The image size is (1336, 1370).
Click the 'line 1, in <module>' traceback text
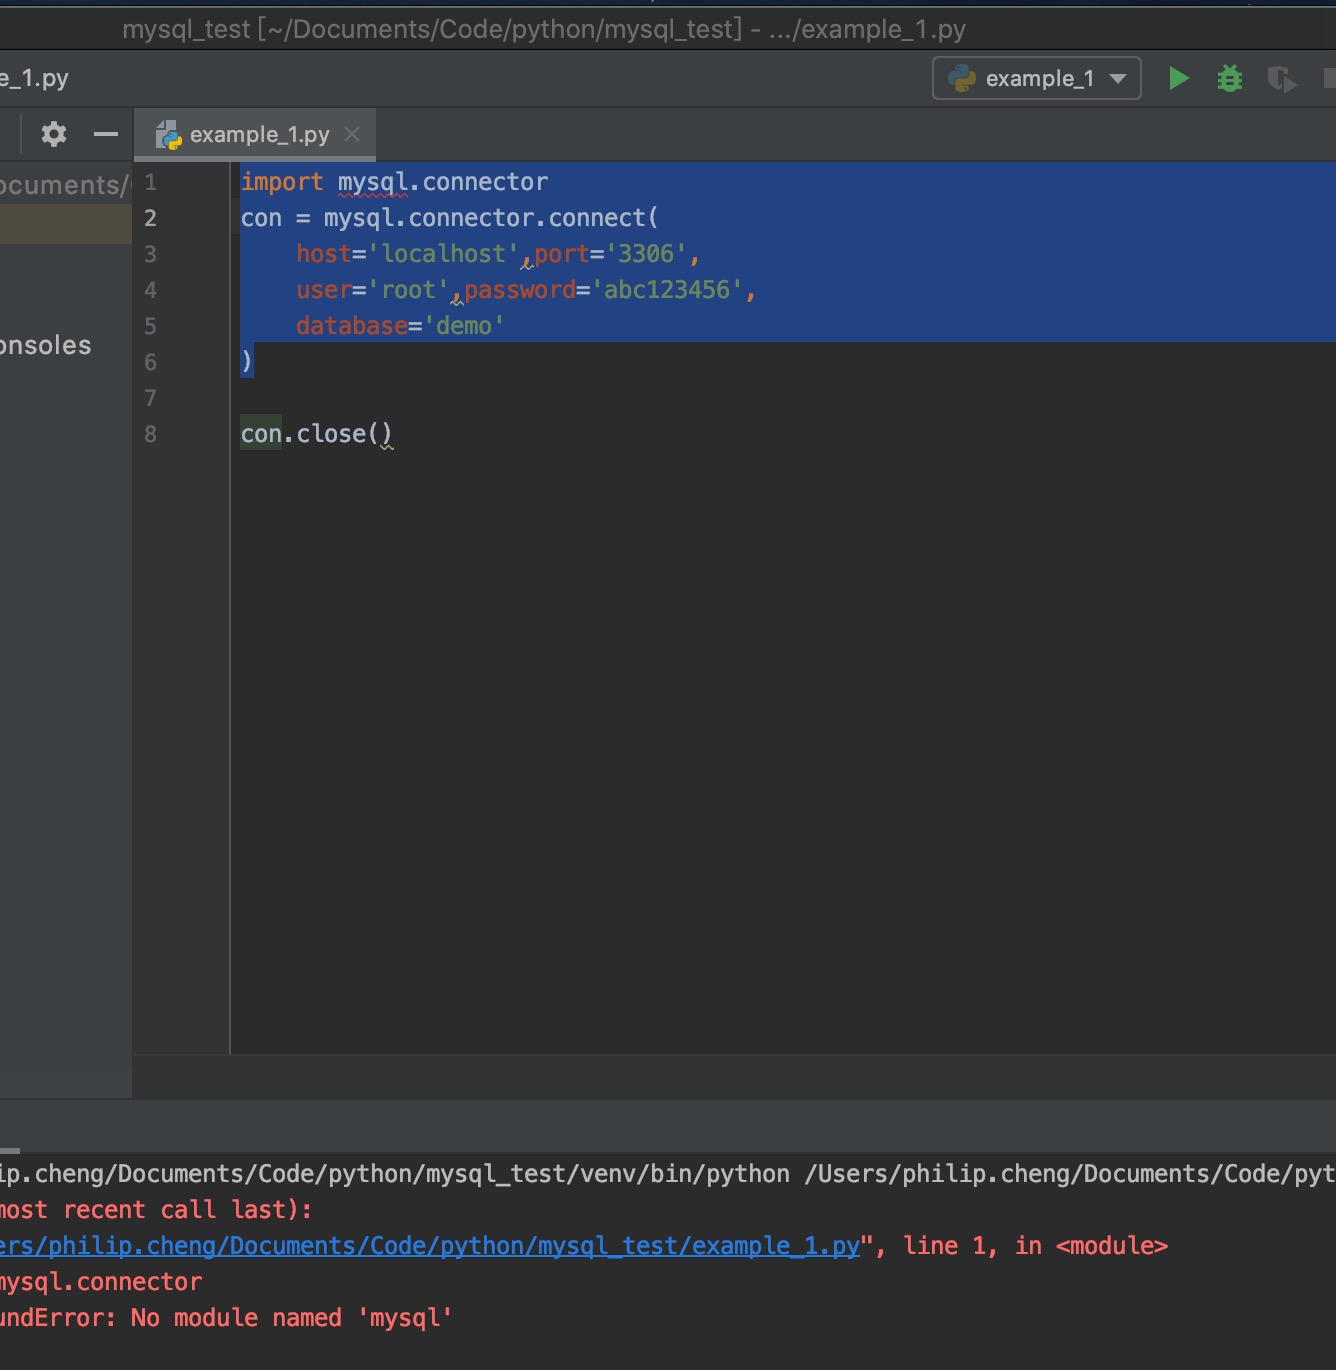click(1035, 1246)
